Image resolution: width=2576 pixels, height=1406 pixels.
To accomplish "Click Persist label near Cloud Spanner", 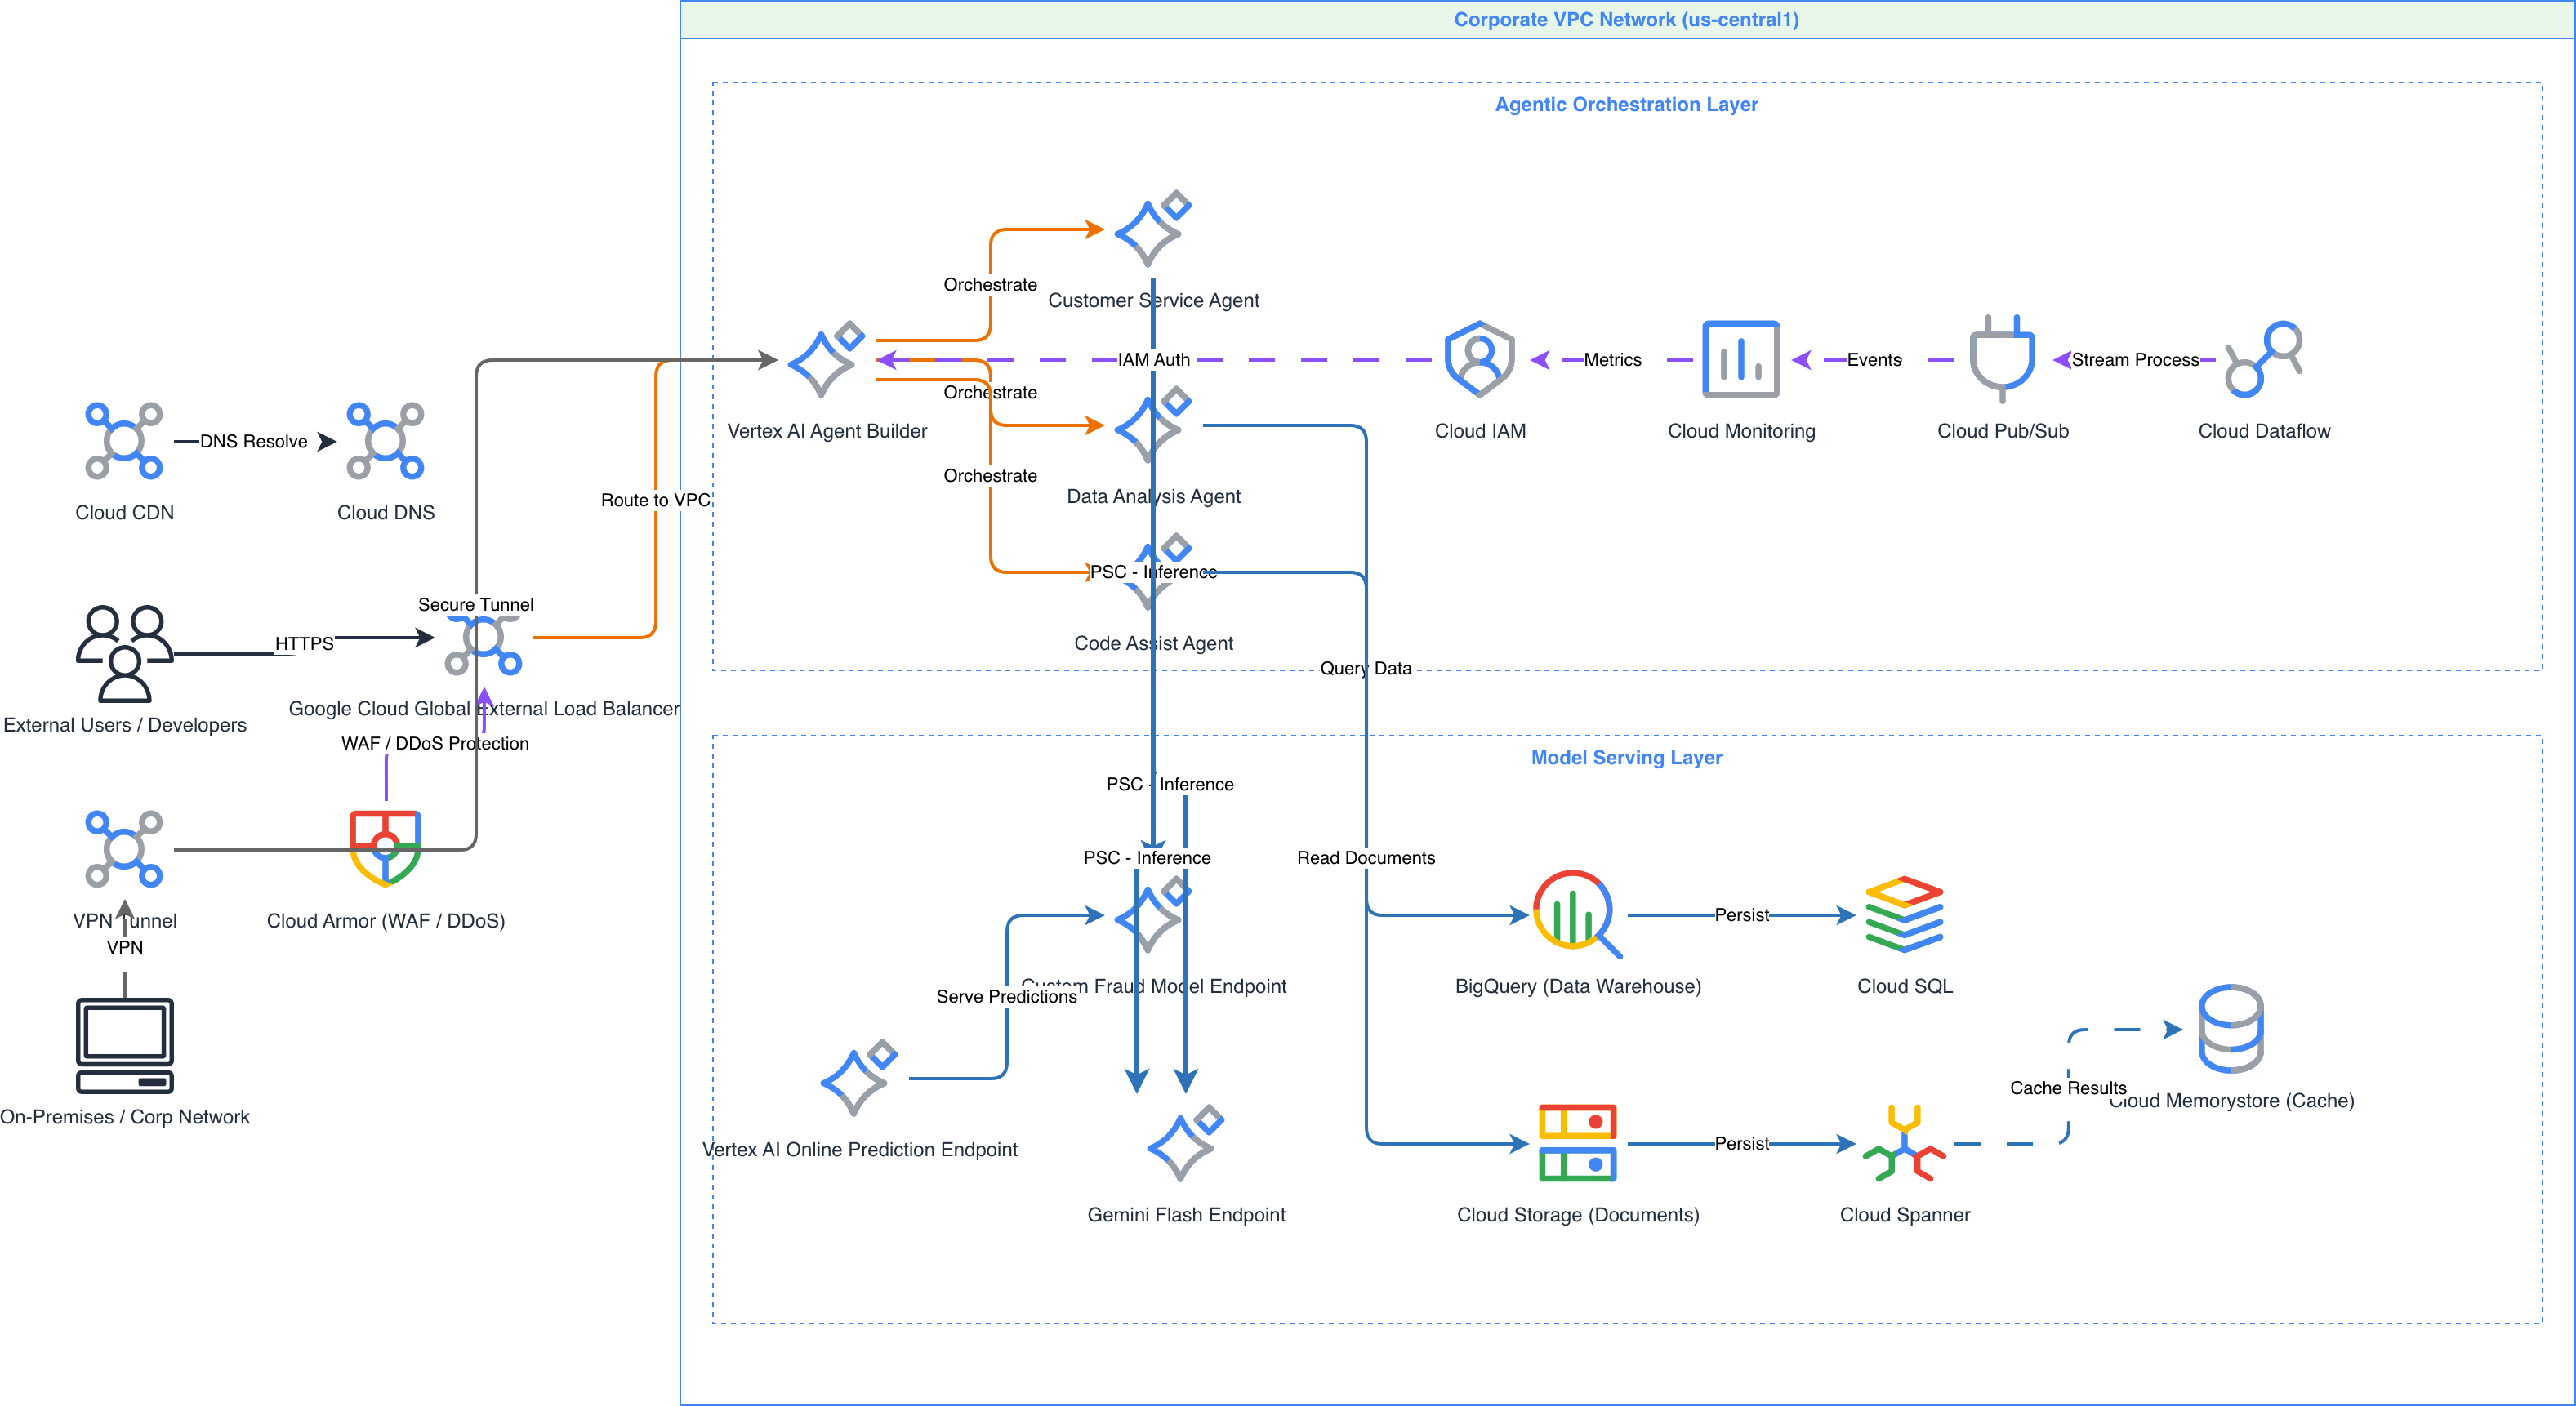I will click(1741, 1143).
